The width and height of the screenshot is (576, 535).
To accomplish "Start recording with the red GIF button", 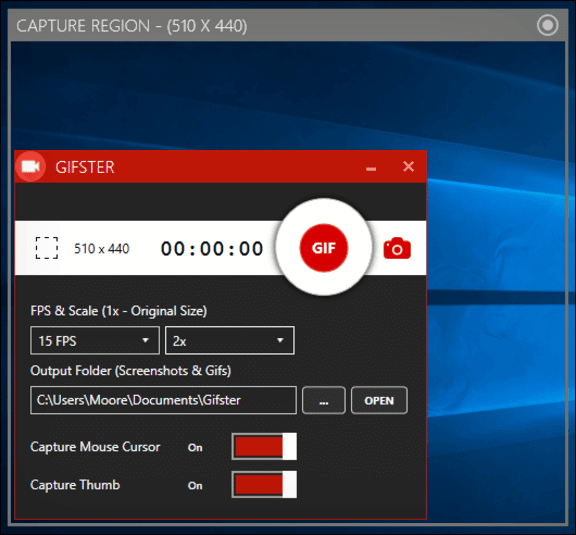I will point(324,248).
